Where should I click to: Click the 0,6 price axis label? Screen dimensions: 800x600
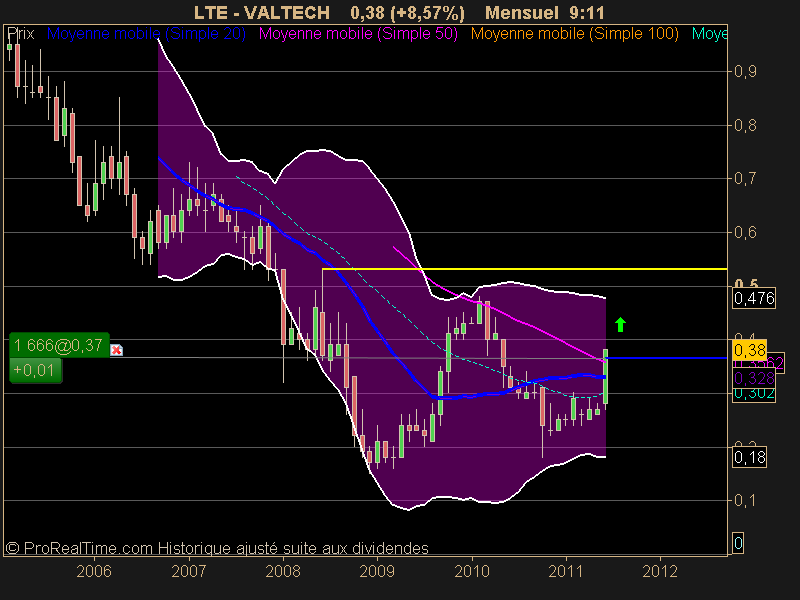[745, 232]
